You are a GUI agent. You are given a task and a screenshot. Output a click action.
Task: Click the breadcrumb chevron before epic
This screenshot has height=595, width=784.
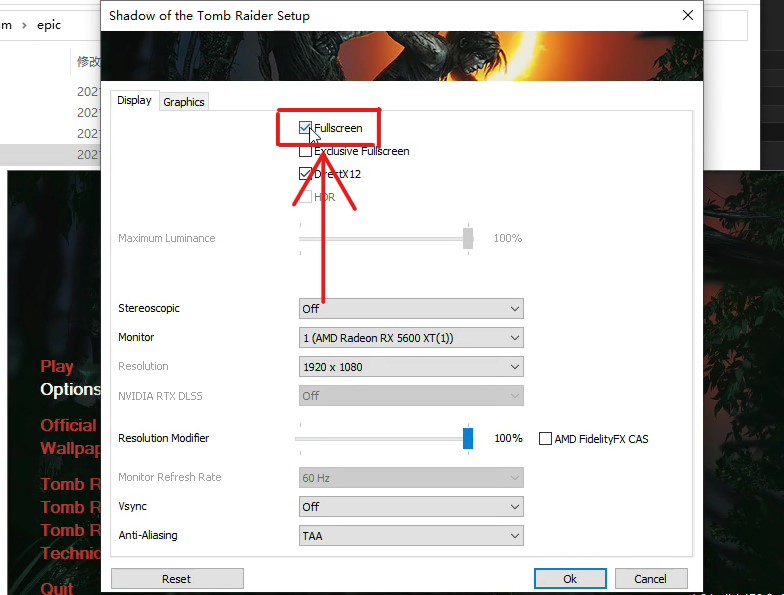24,25
